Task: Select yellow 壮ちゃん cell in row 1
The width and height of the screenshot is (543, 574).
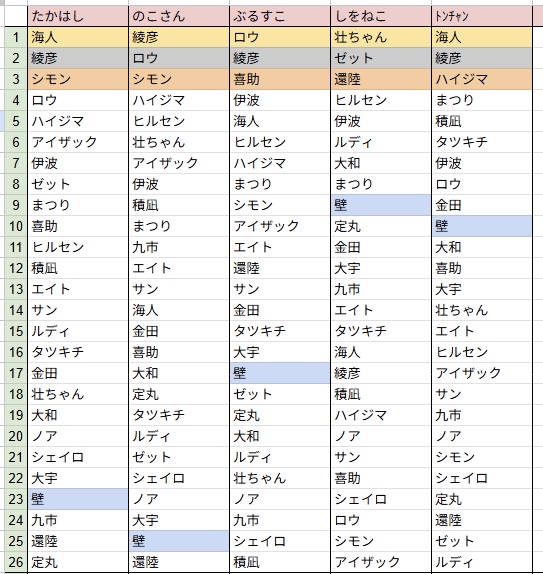Action: click(x=381, y=37)
